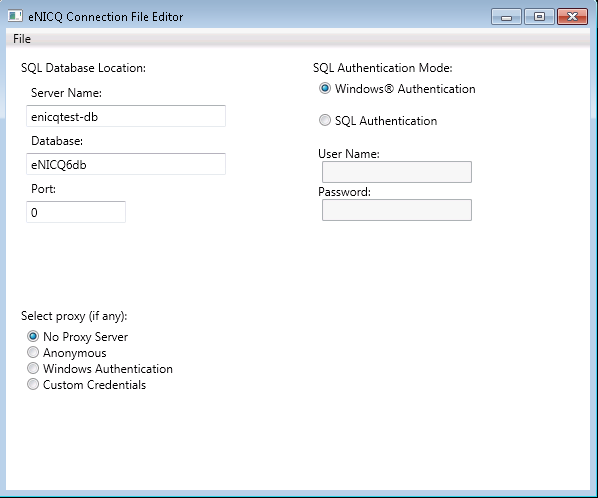Image resolution: width=598 pixels, height=498 pixels.
Task: Click the eNICQ application icon in title bar
Action: (x=15, y=16)
